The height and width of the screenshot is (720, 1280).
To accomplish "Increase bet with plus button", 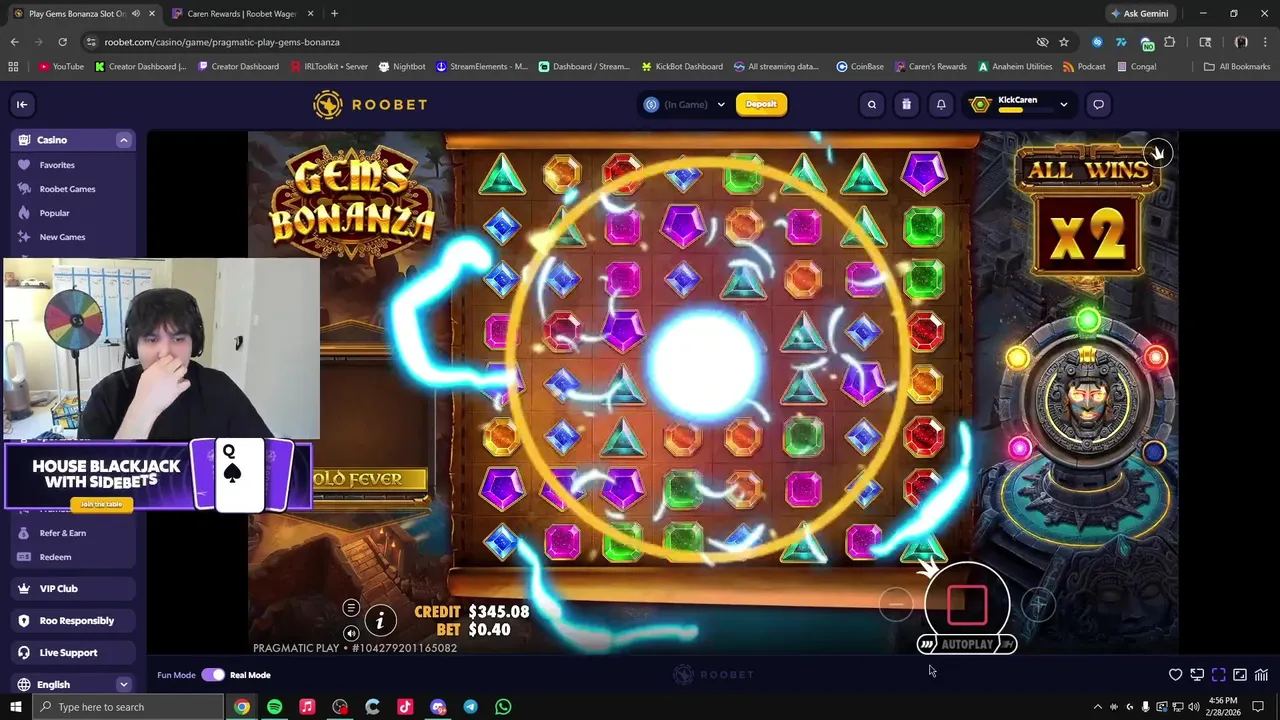I will (1038, 603).
